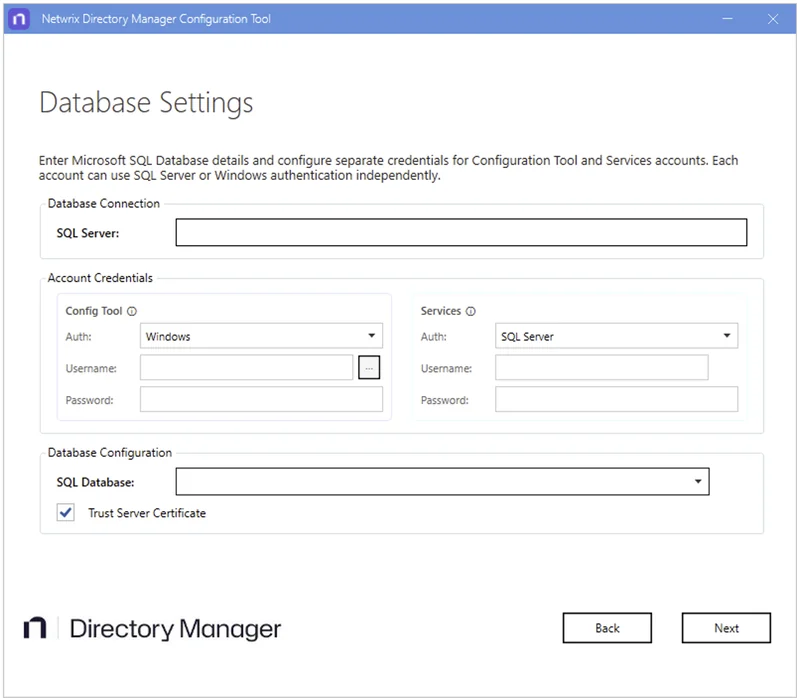
Task: Click the Netwrix app icon in title bar
Action: (19, 19)
